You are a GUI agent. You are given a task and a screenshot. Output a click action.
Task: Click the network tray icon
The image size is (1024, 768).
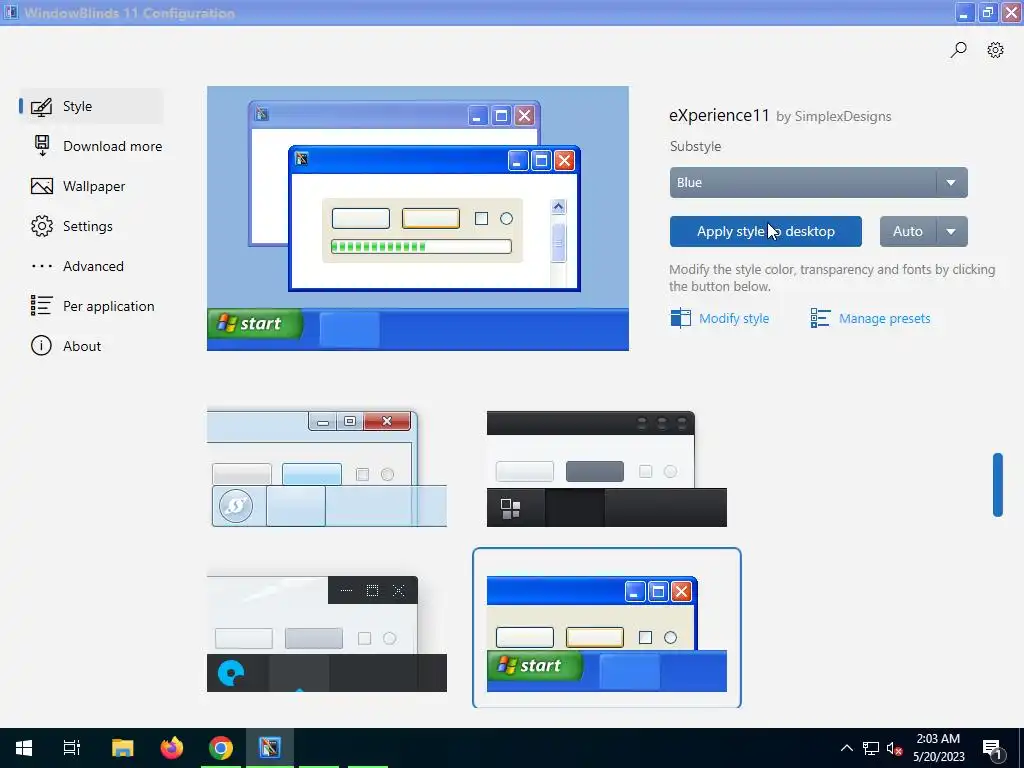click(x=871, y=748)
